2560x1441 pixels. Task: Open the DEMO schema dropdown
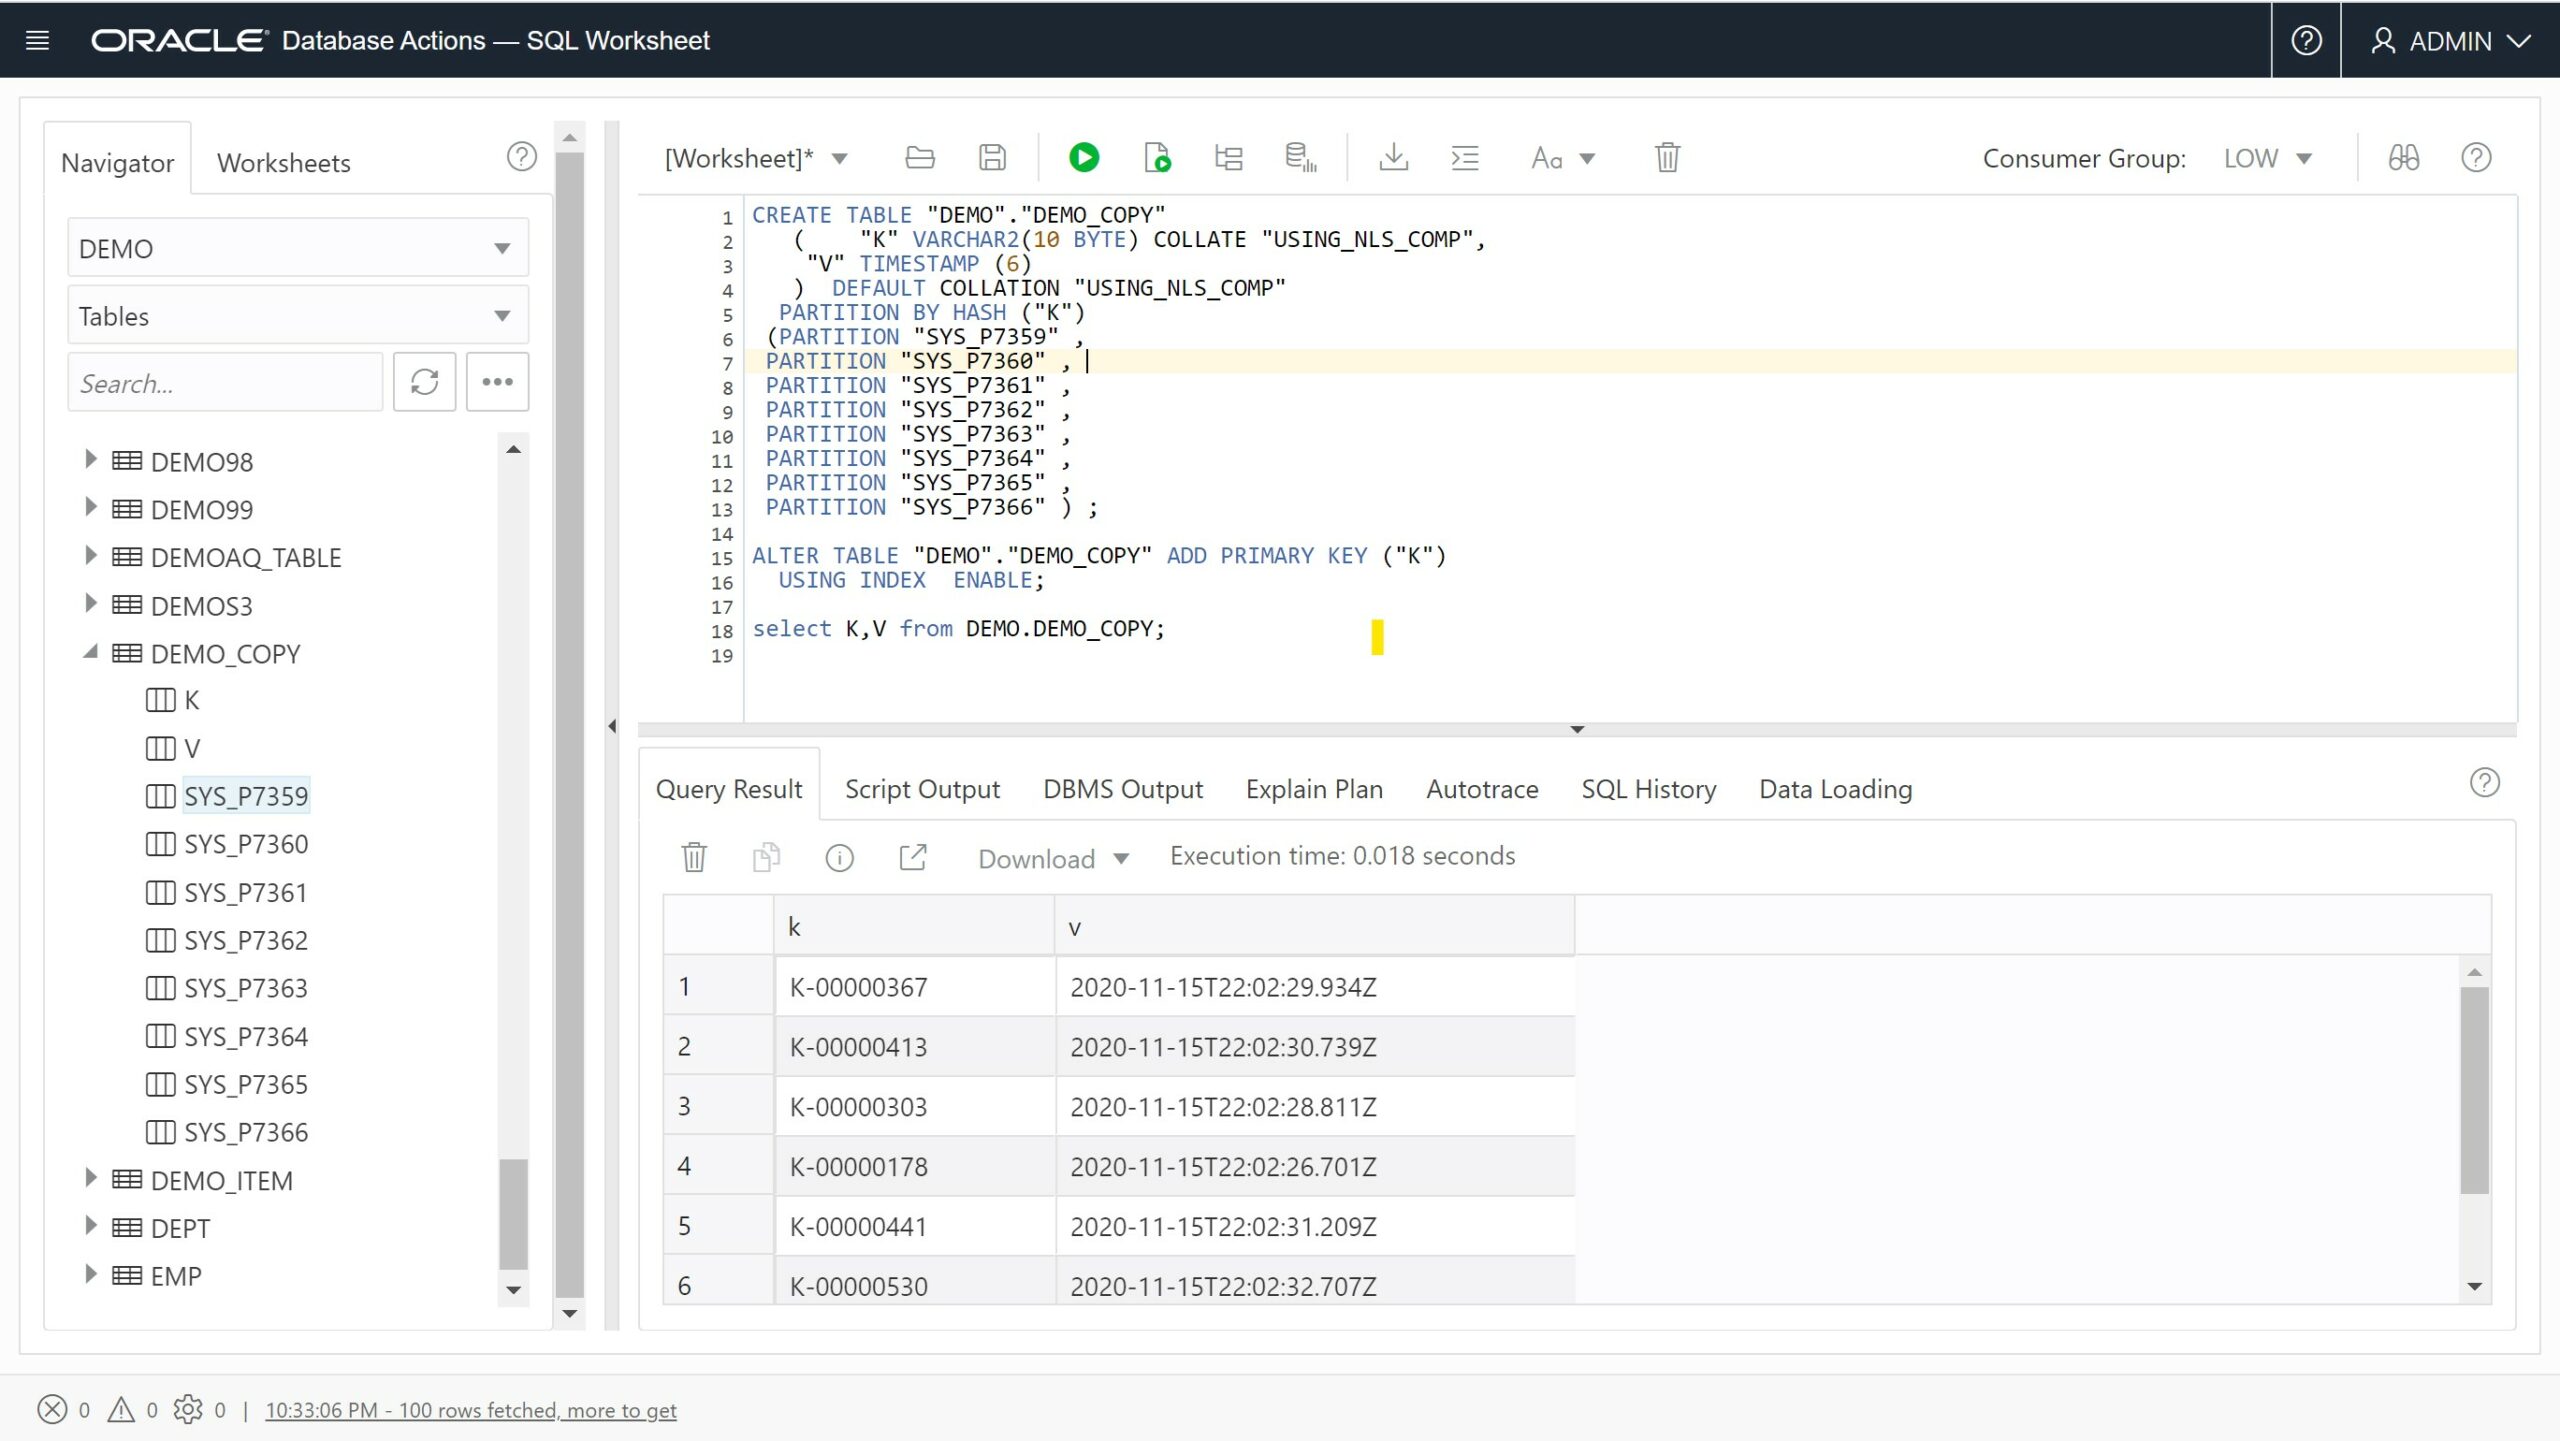click(x=297, y=248)
